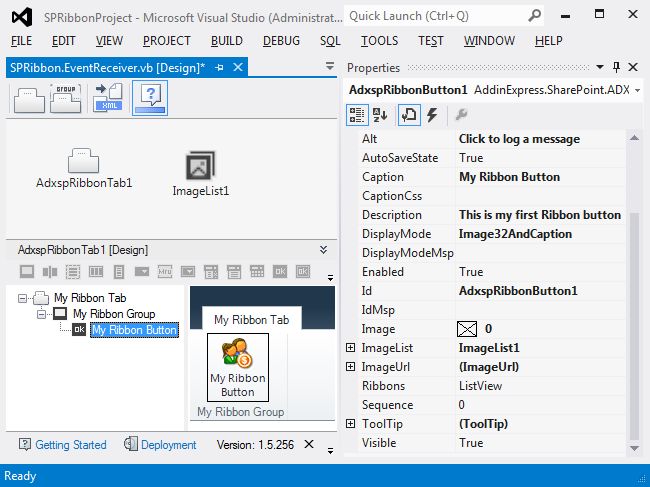Collapse the My Ribbon Group tree node

[x=41, y=314]
